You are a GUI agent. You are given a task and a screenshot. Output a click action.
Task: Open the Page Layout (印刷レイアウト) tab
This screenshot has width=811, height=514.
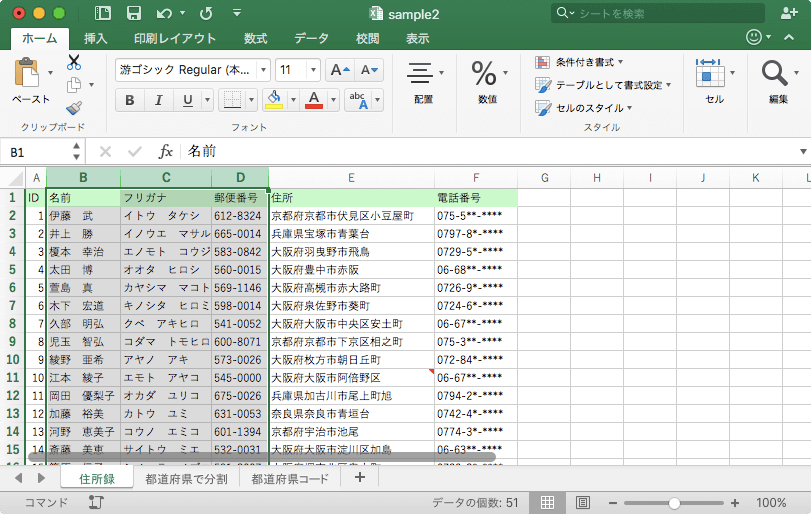click(x=175, y=38)
